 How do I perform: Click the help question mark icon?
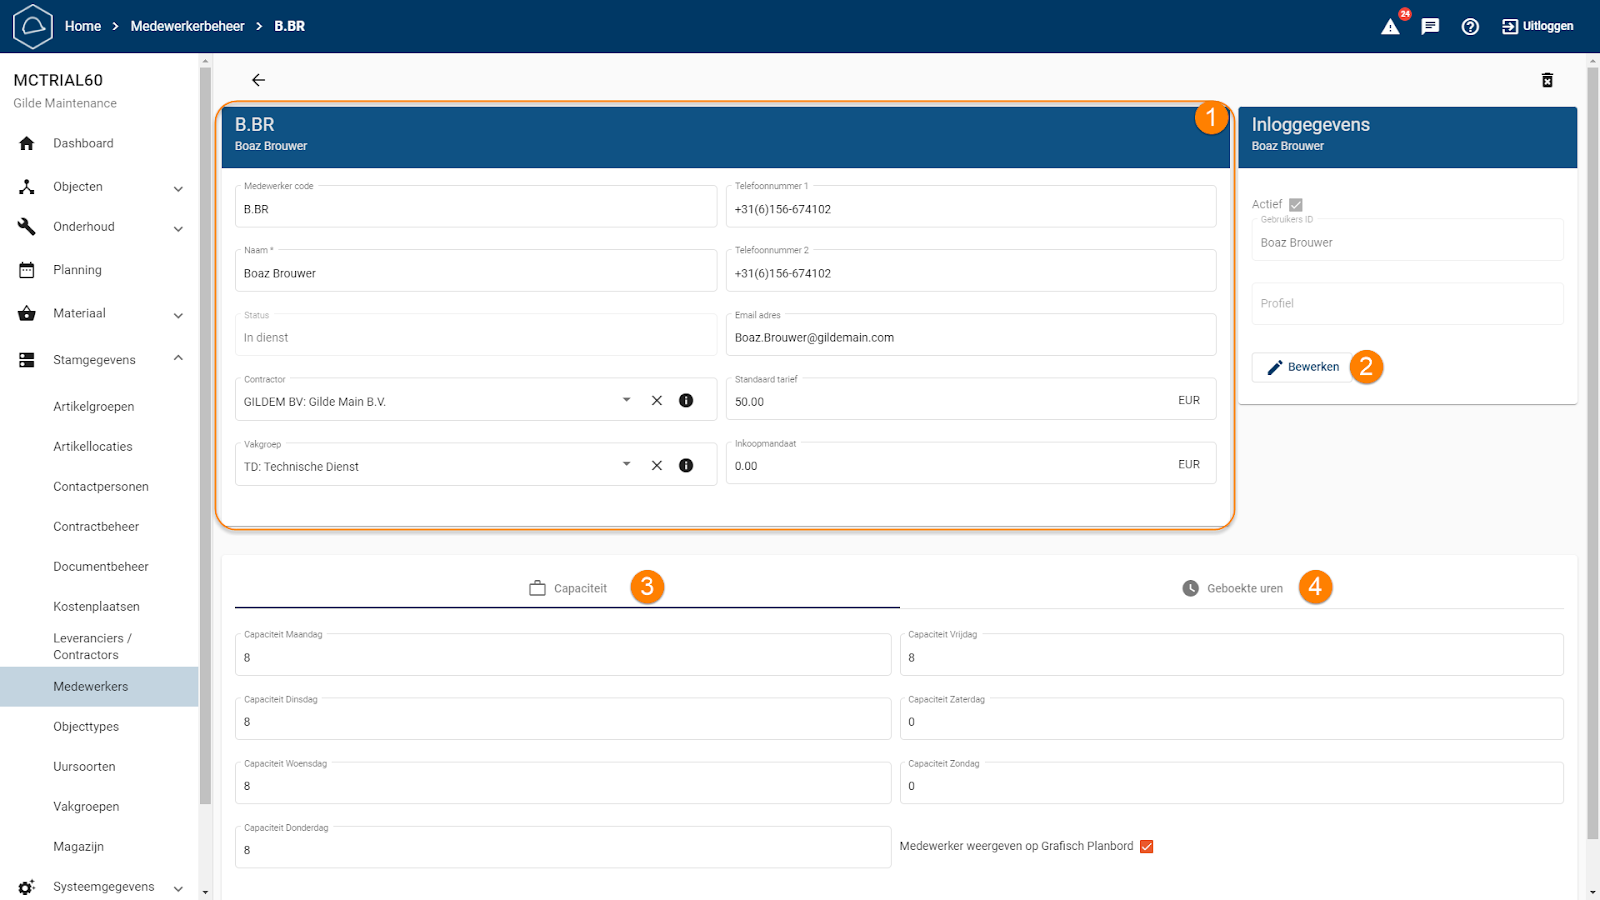(1470, 27)
